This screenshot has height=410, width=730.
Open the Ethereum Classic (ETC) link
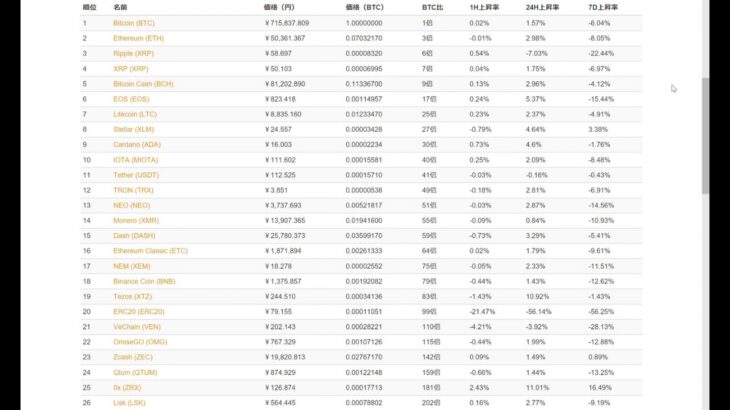click(150, 251)
